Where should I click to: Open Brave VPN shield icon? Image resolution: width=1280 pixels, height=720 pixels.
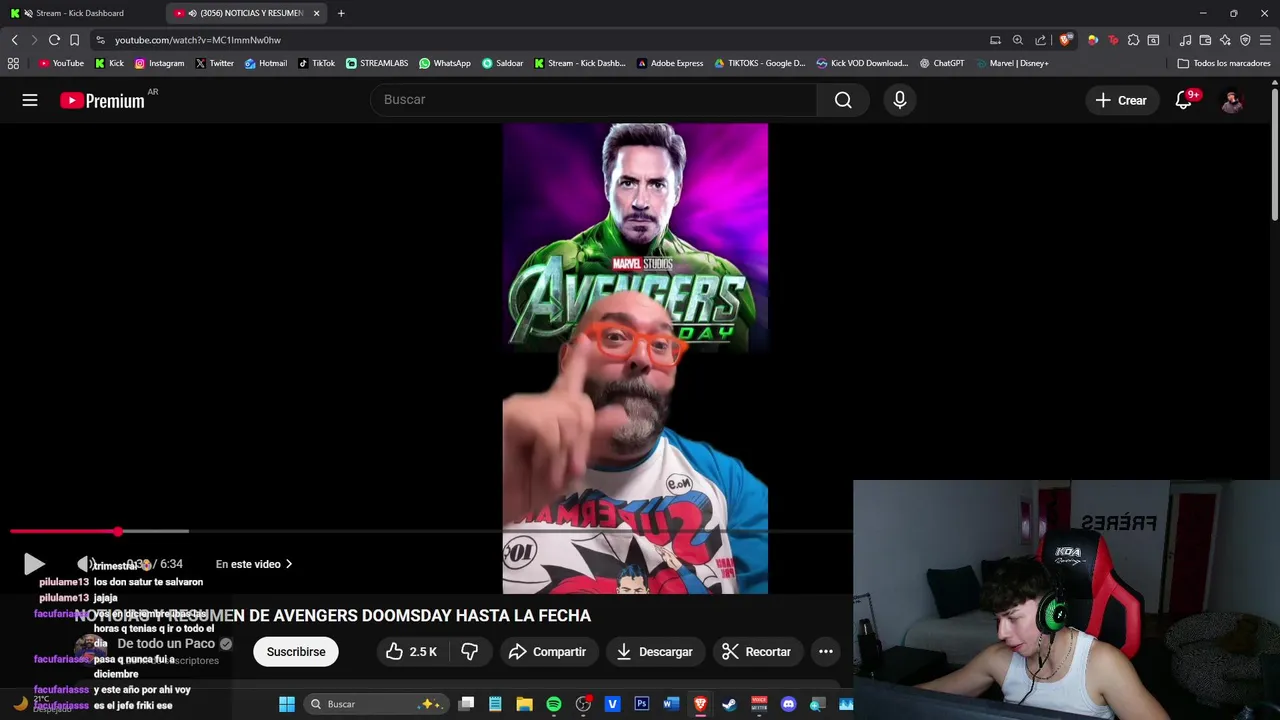coord(1245,40)
